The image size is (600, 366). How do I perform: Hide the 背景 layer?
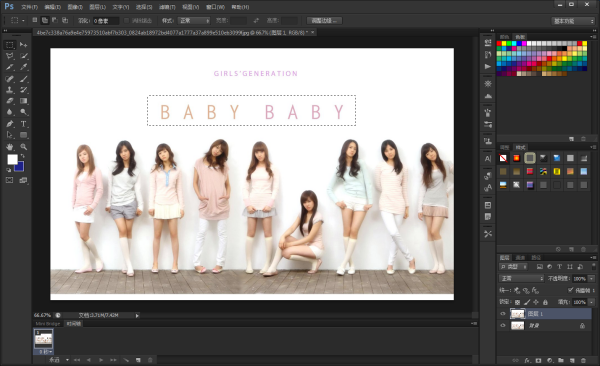point(503,326)
